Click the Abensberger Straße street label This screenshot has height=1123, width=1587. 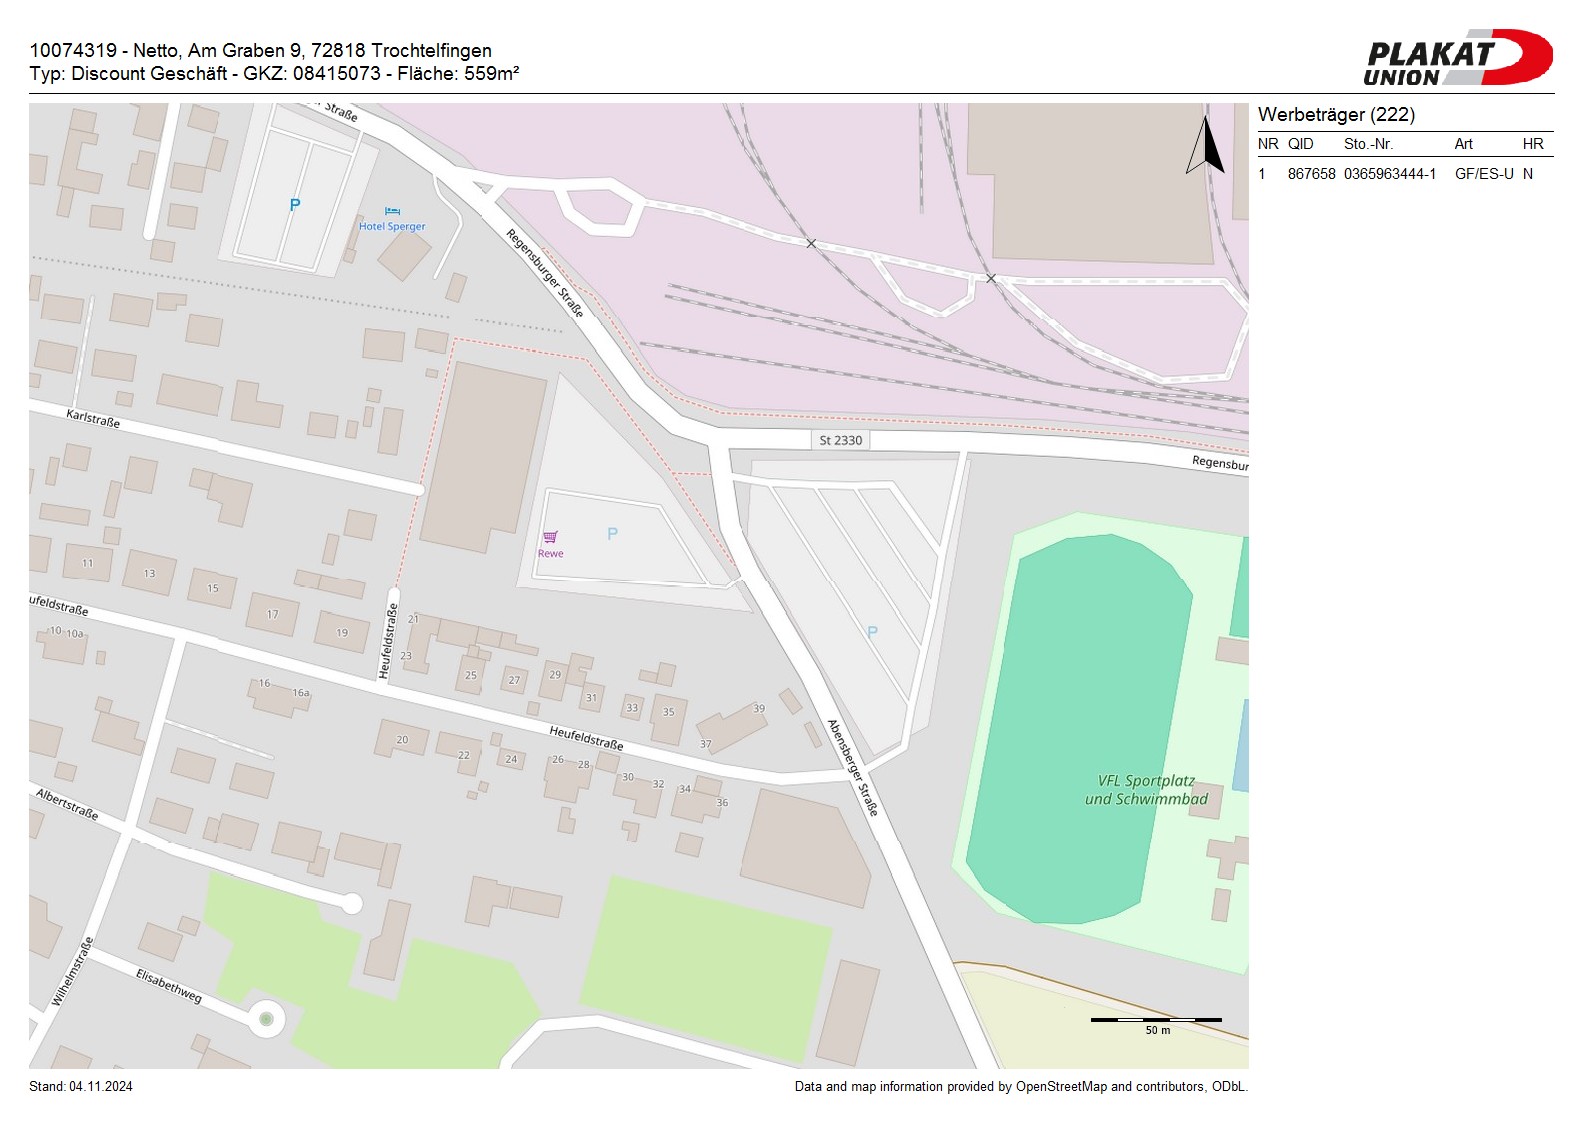pos(852,768)
